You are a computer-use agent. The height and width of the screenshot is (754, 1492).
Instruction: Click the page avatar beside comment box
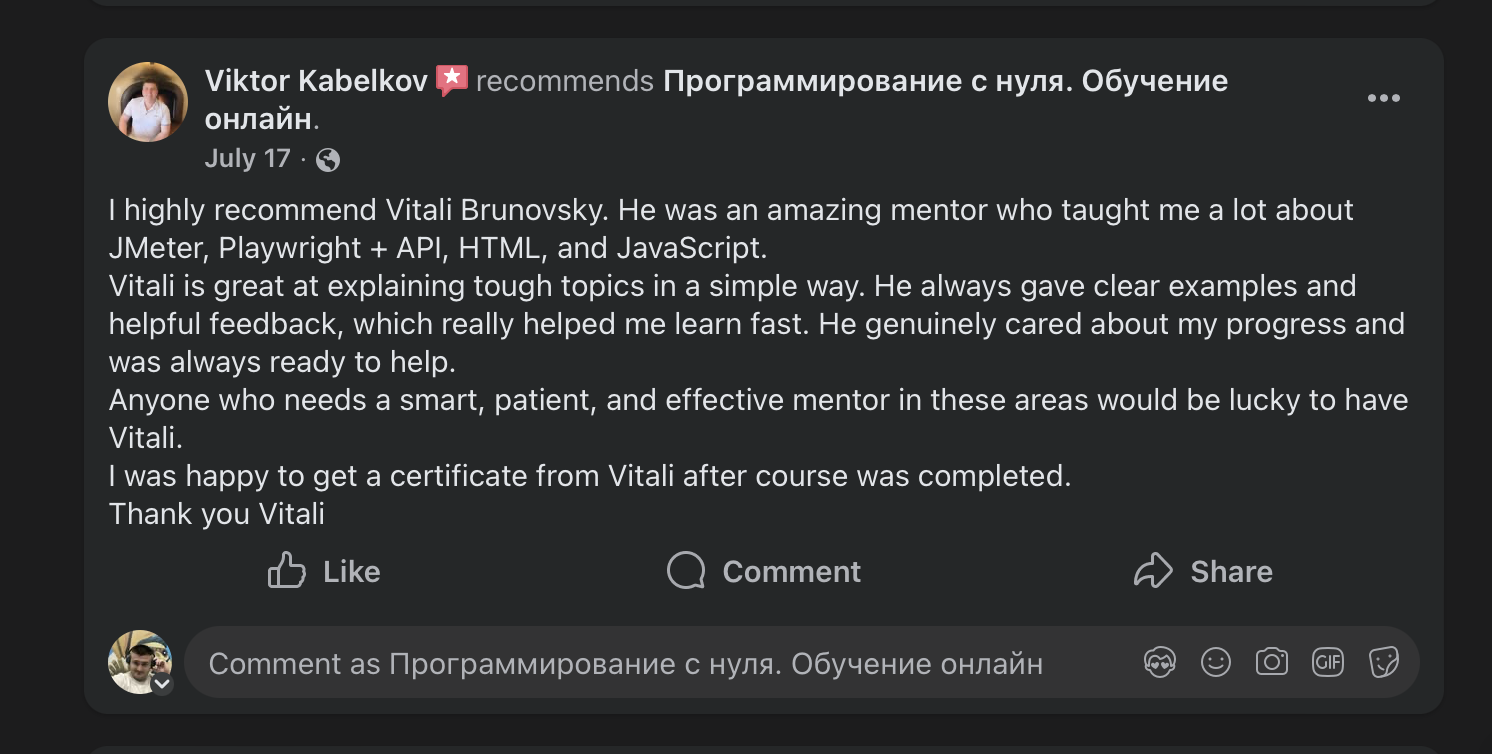(139, 661)
